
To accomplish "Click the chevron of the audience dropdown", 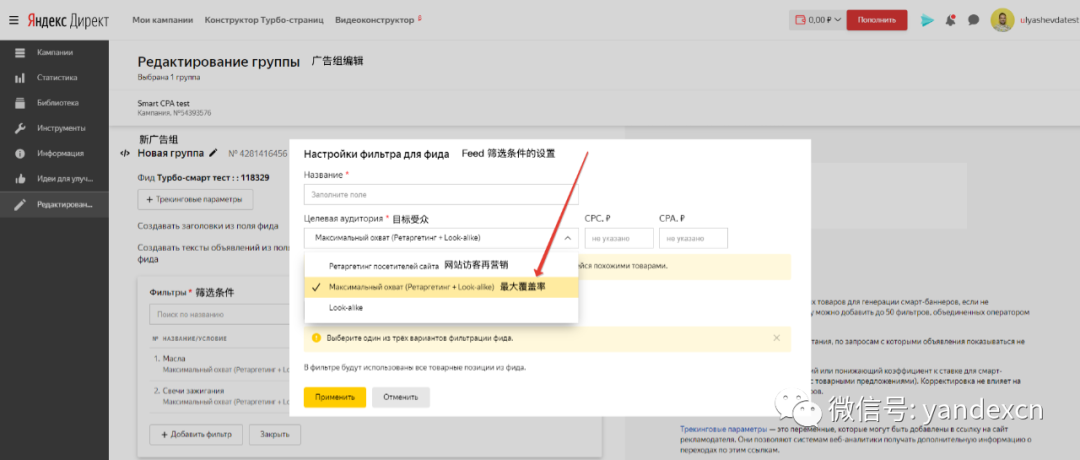I will click(568, 238).
